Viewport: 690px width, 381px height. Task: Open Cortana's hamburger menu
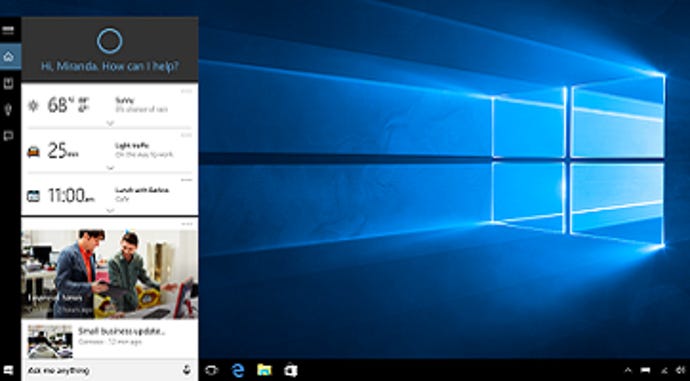point(8,30)
